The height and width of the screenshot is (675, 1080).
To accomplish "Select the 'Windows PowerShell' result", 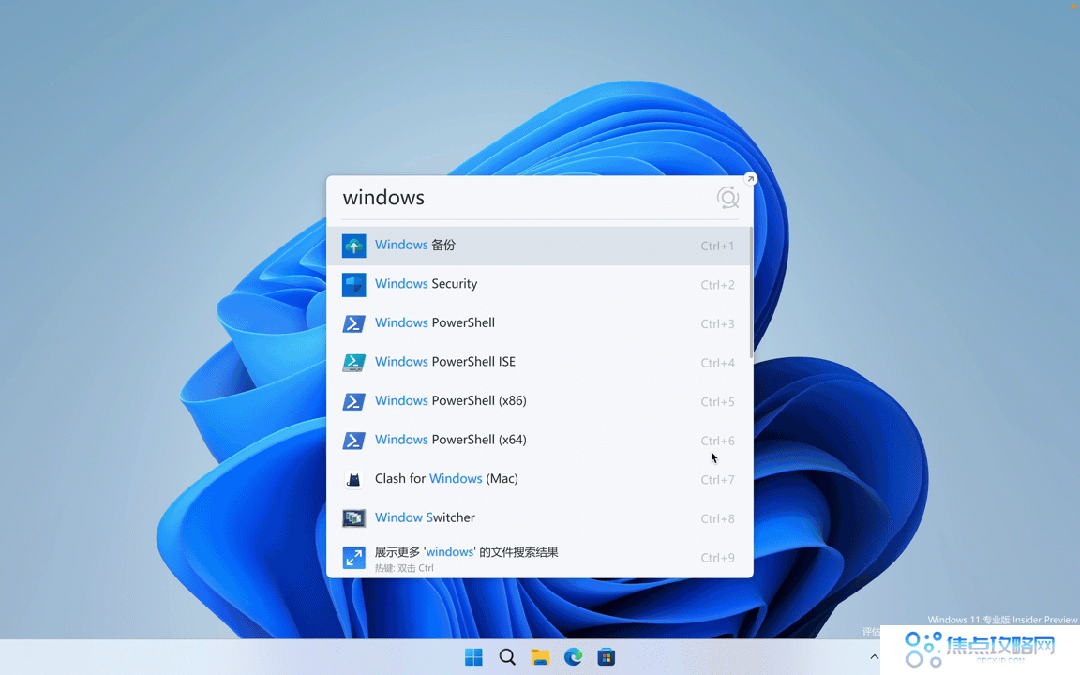I will point(537,324).
